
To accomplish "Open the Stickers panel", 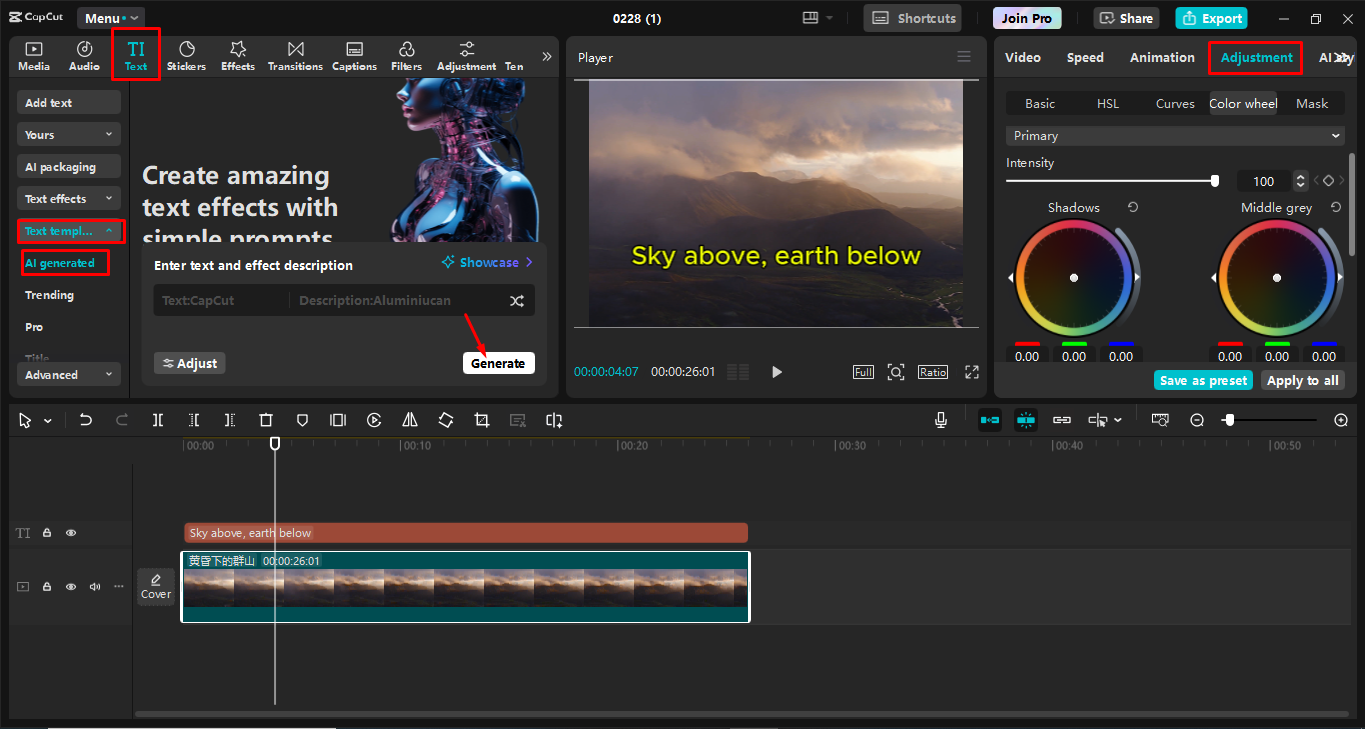I will coord(187,55).
